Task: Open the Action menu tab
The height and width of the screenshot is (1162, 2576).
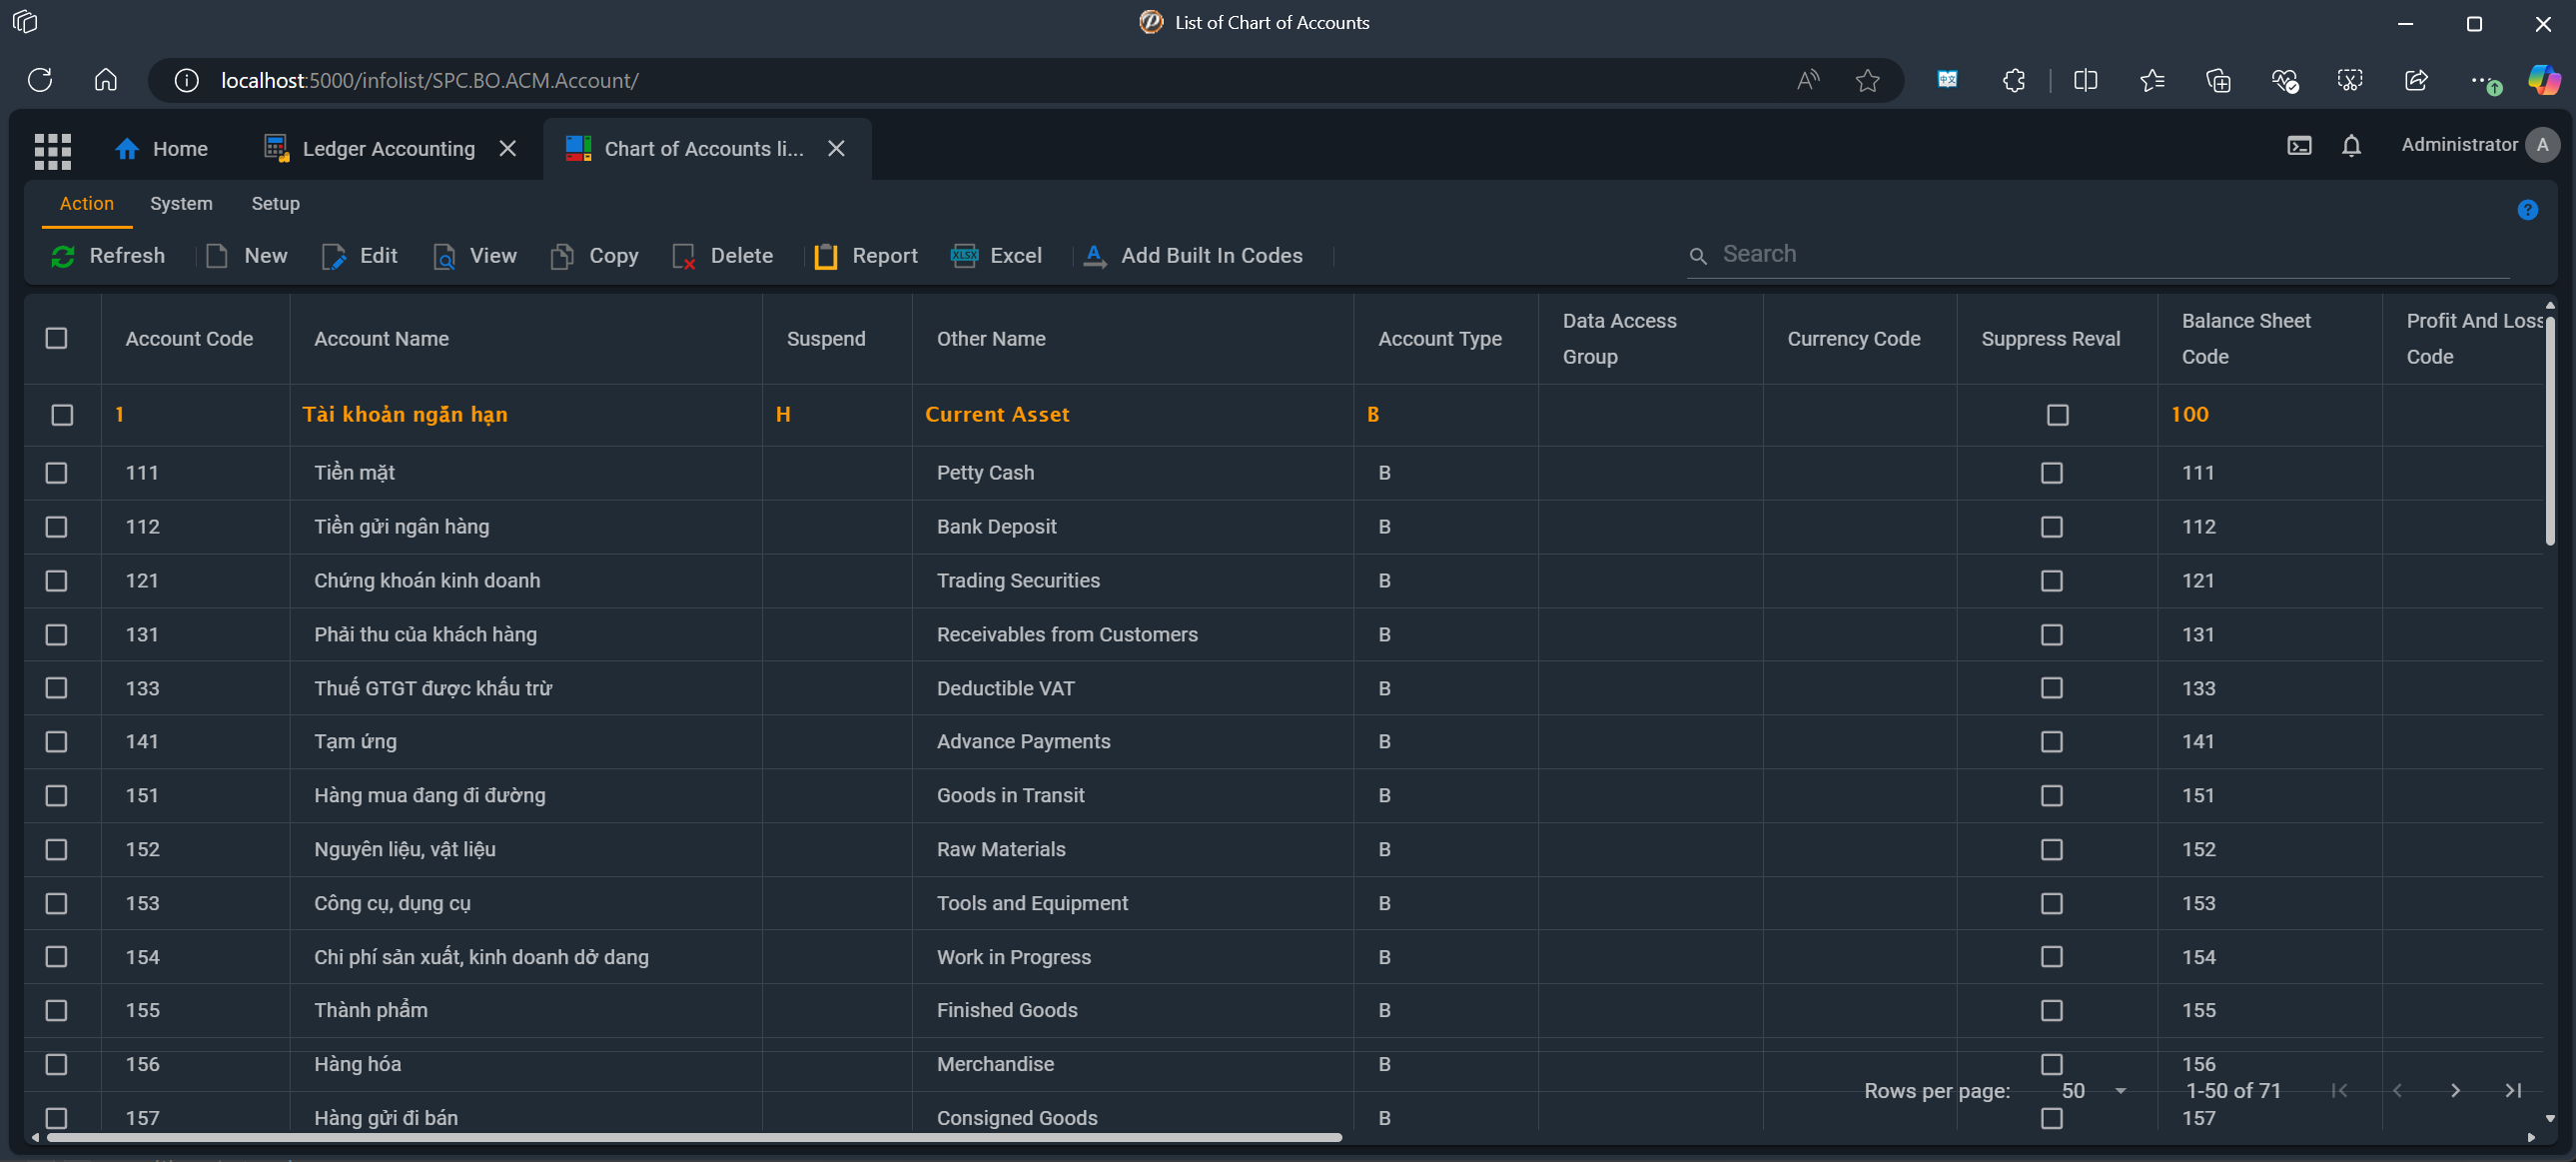Action: pyautogui.click(x=87, y=204)
